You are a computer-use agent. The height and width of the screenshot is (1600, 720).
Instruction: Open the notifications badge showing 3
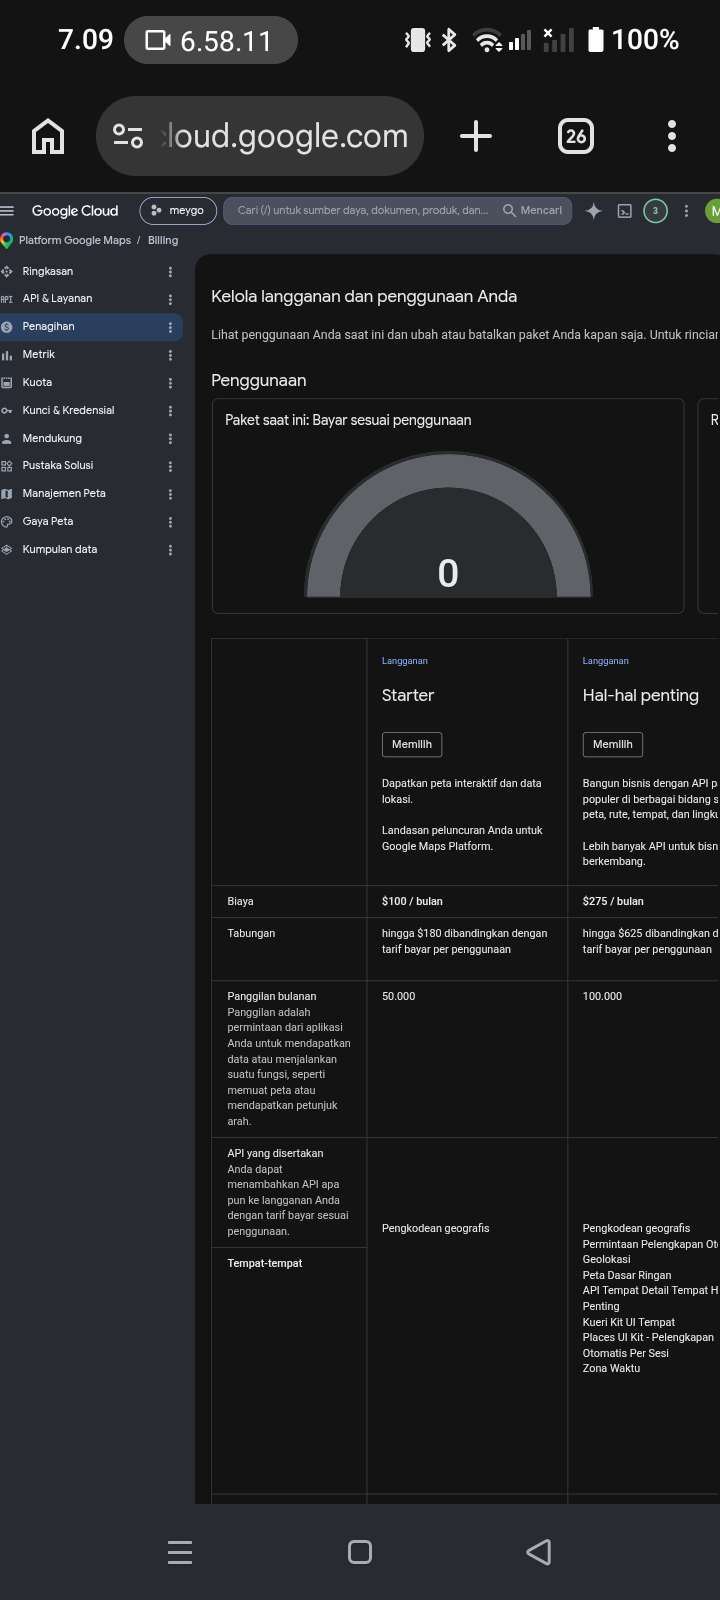click(x=655, y=211)
